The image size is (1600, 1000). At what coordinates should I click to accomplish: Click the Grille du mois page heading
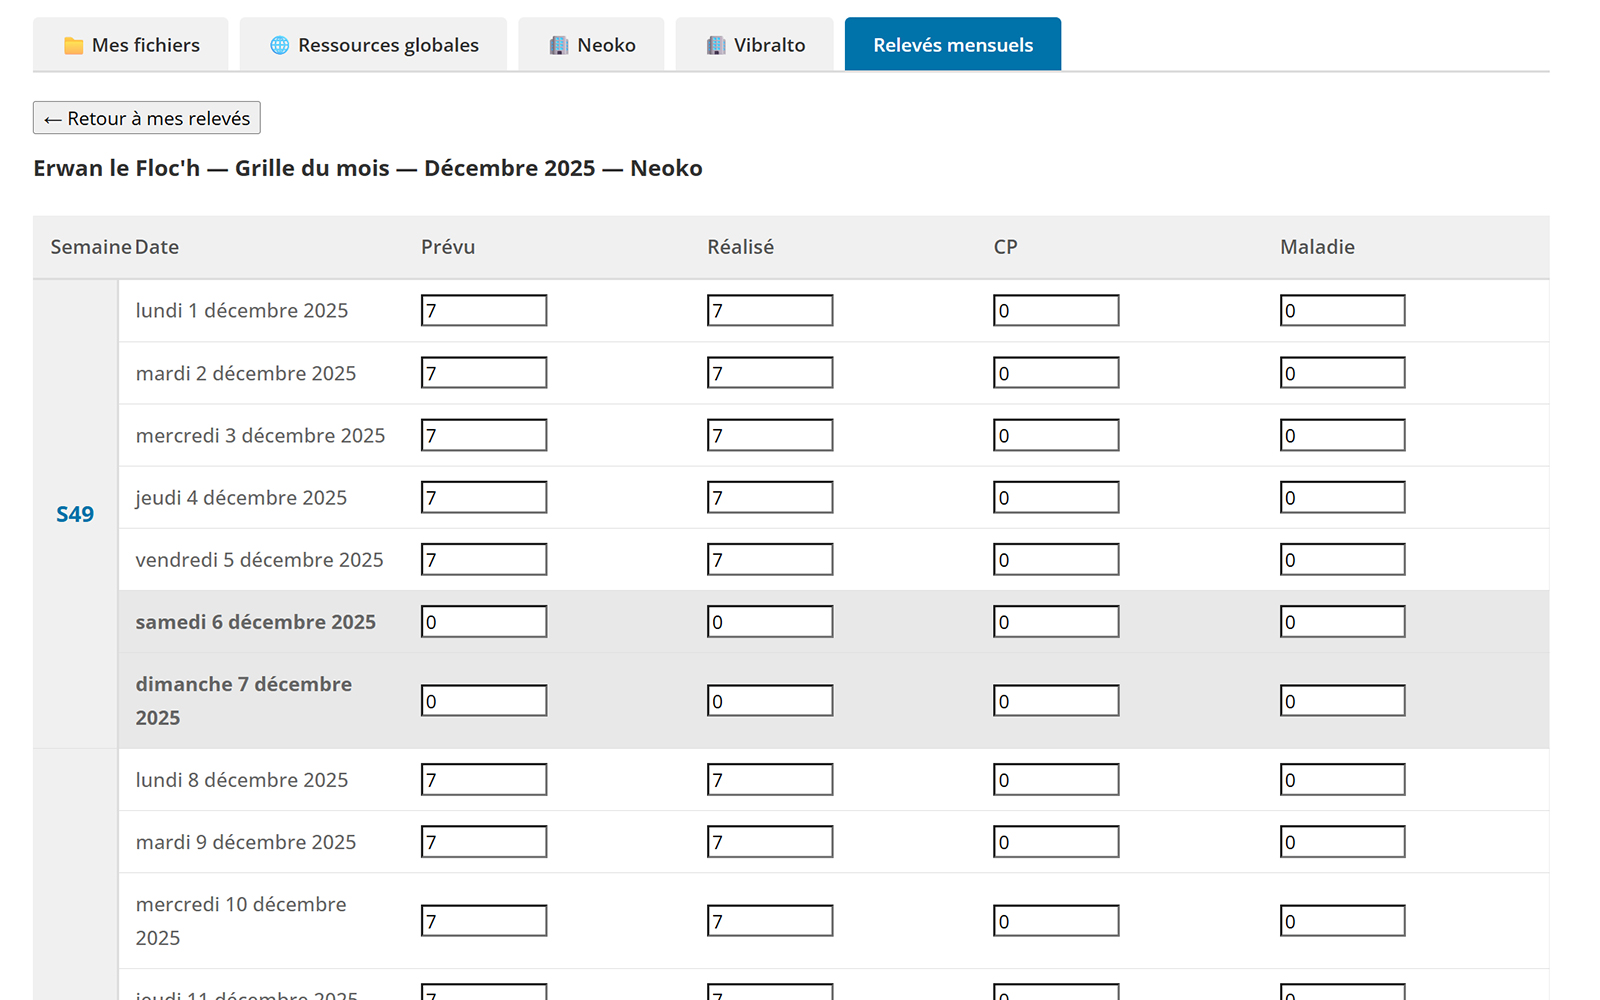click(x=368, y=168)
